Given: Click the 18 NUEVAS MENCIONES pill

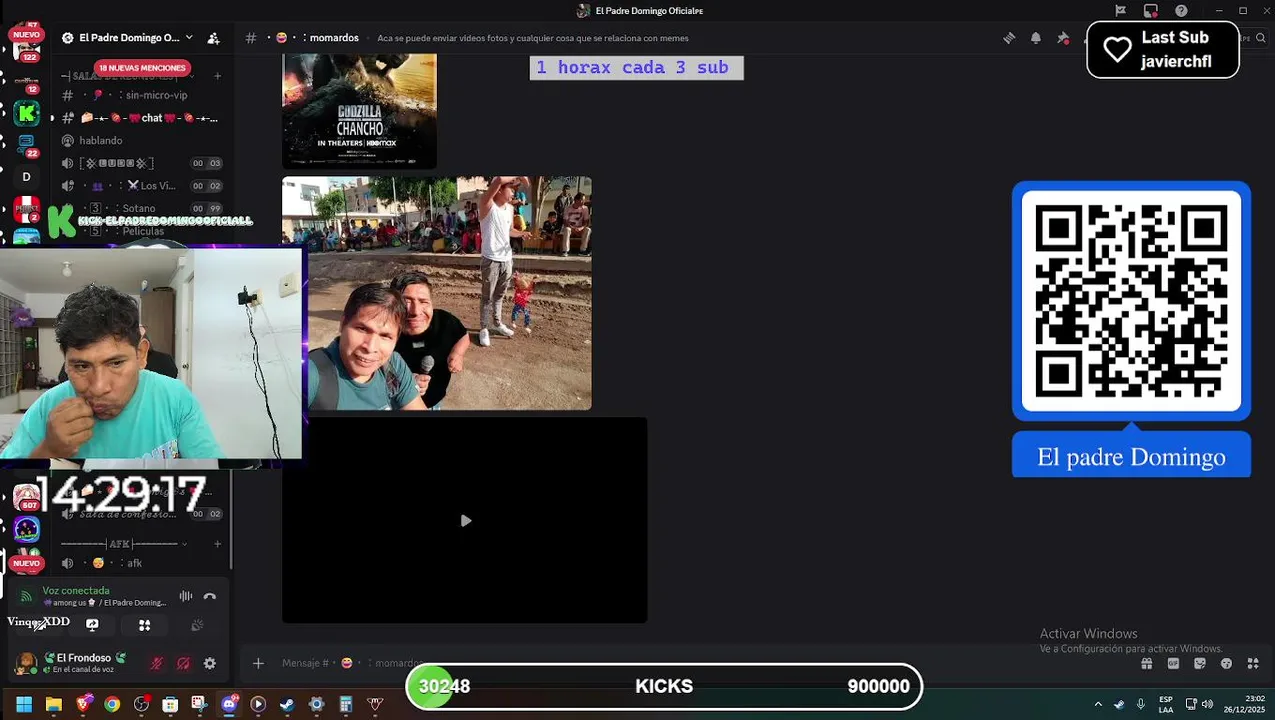Looking at the screenshot, I should tap(142, 68).
